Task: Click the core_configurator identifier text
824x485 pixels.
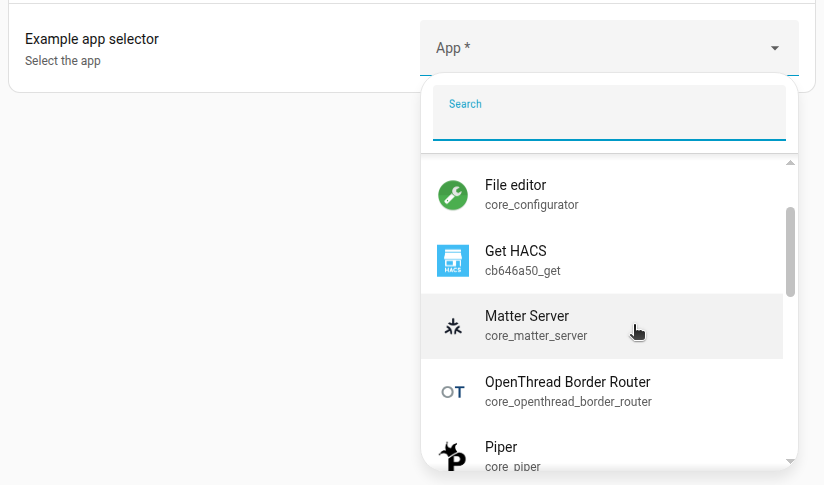Action: point(531,205)
